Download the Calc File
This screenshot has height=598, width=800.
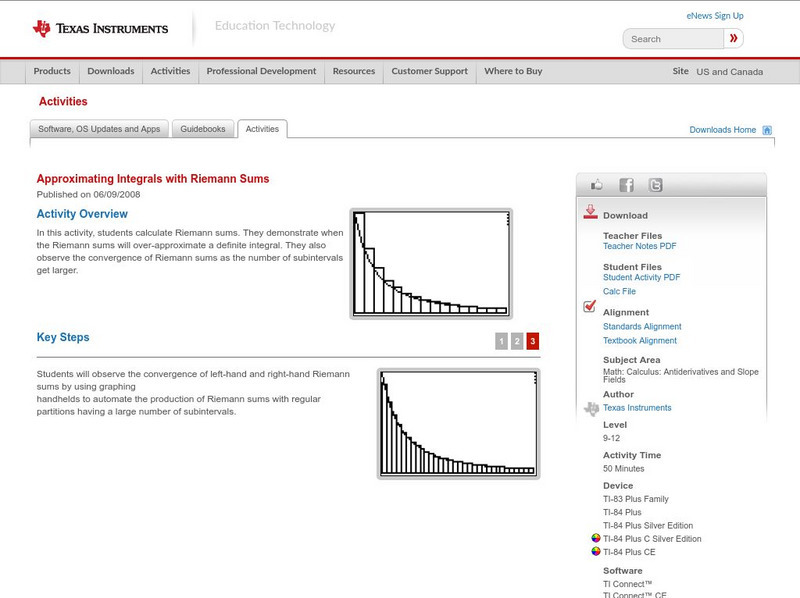pyautogui.click(x=619, y=291)
